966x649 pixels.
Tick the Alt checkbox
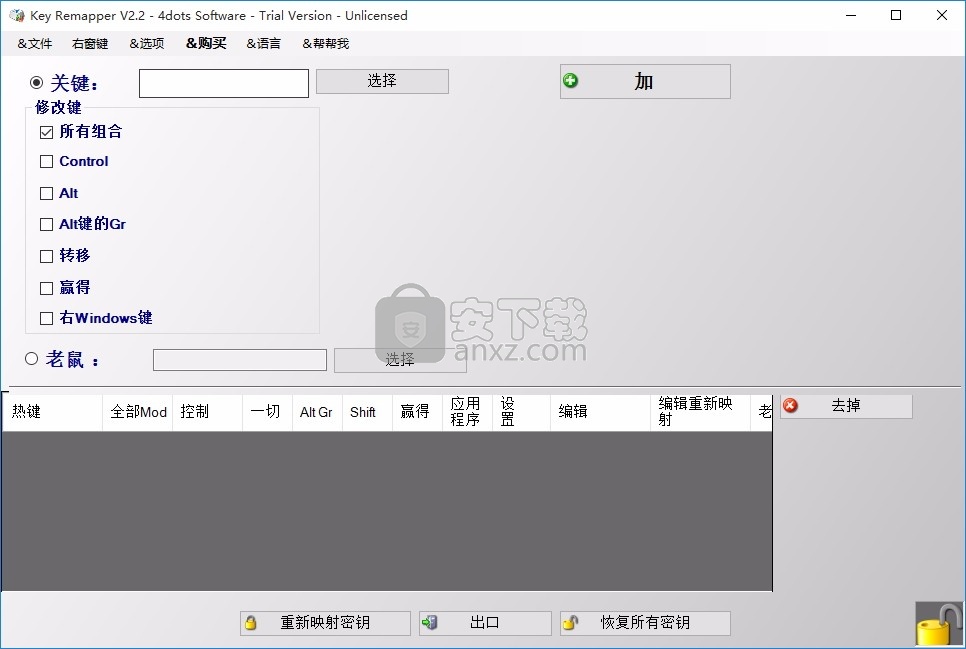(46, 194)
